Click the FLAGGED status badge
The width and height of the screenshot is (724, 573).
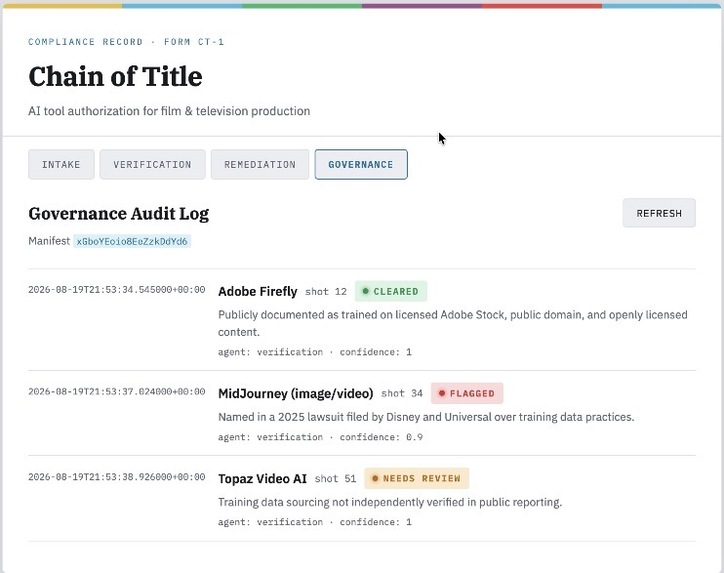[x=467, y=393]
